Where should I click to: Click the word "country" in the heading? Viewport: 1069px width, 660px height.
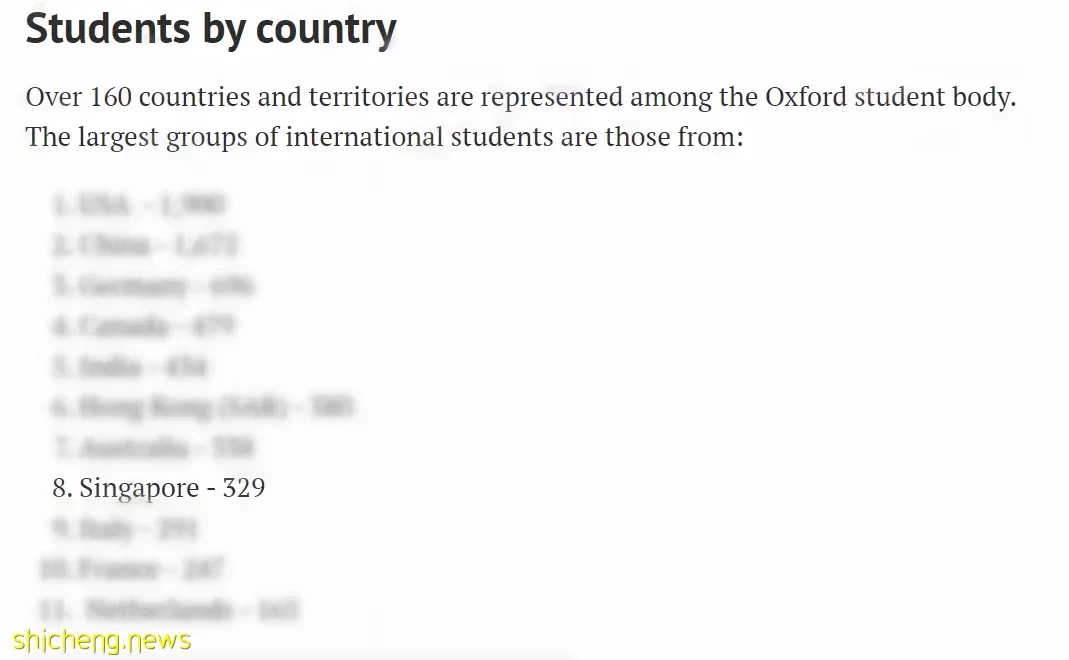coord(326,31)
